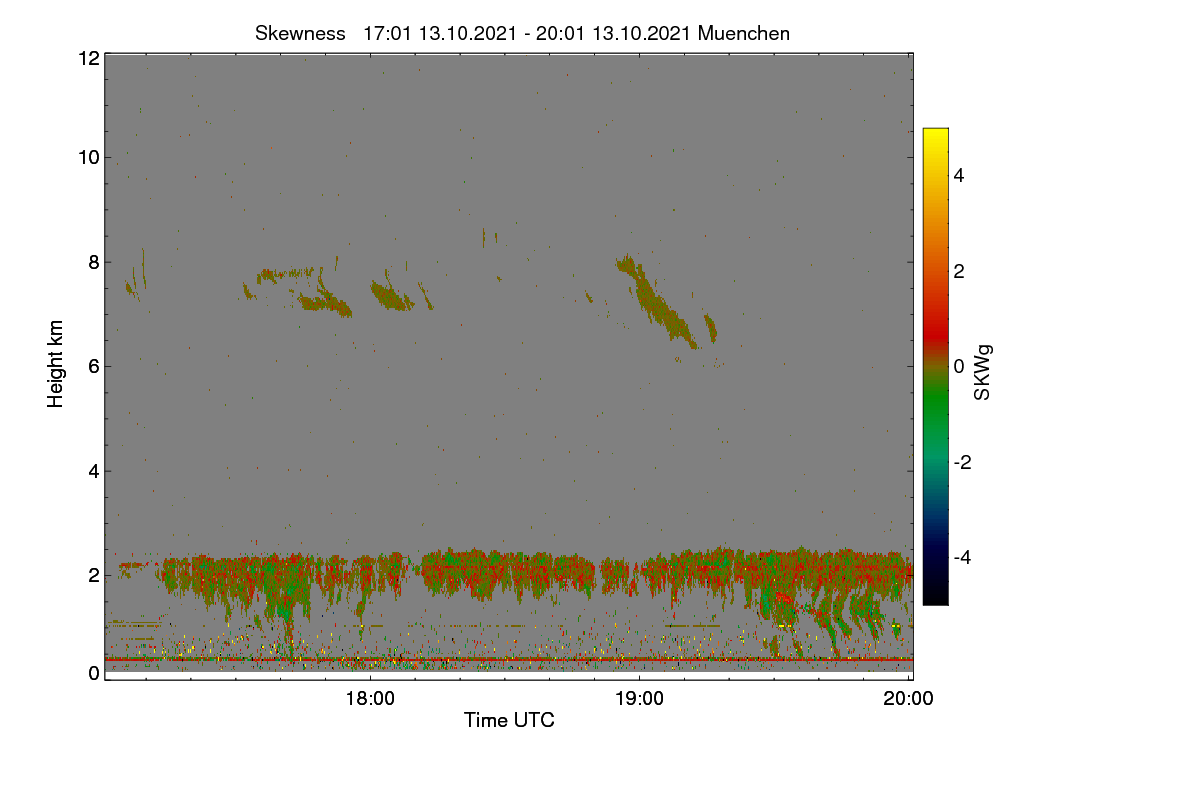1200x800 pixels.
Task: Click the colorbar tick label -4
Action: 962,557
